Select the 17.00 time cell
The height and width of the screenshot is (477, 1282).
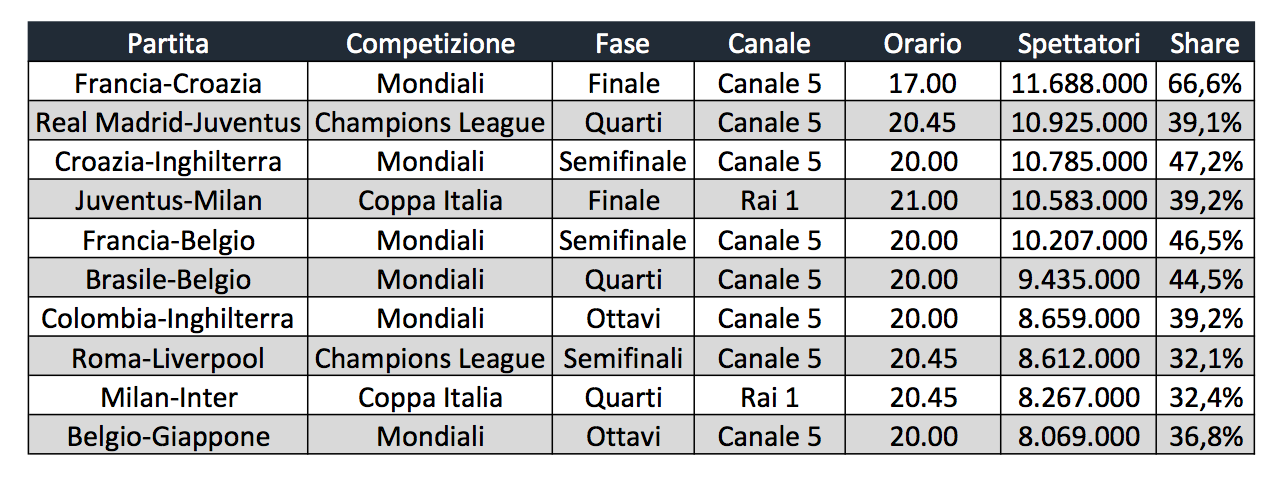(x=922, y=83)
